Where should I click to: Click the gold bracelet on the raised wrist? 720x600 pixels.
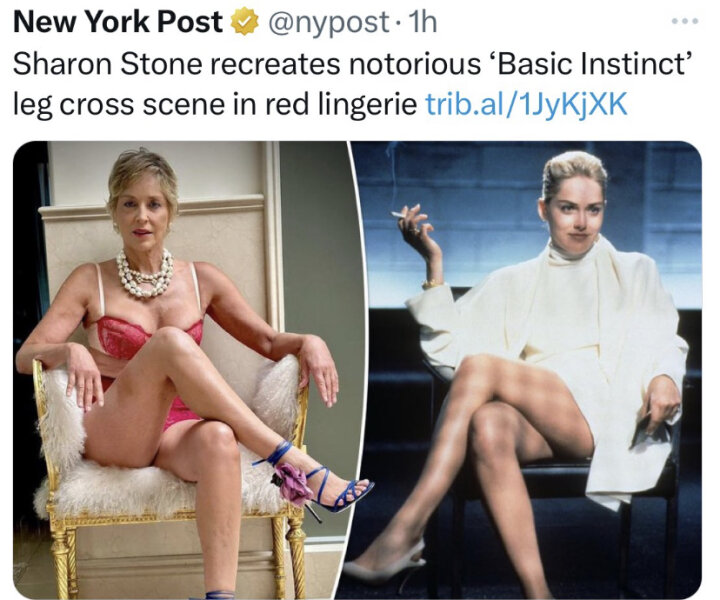pos(432,283)
